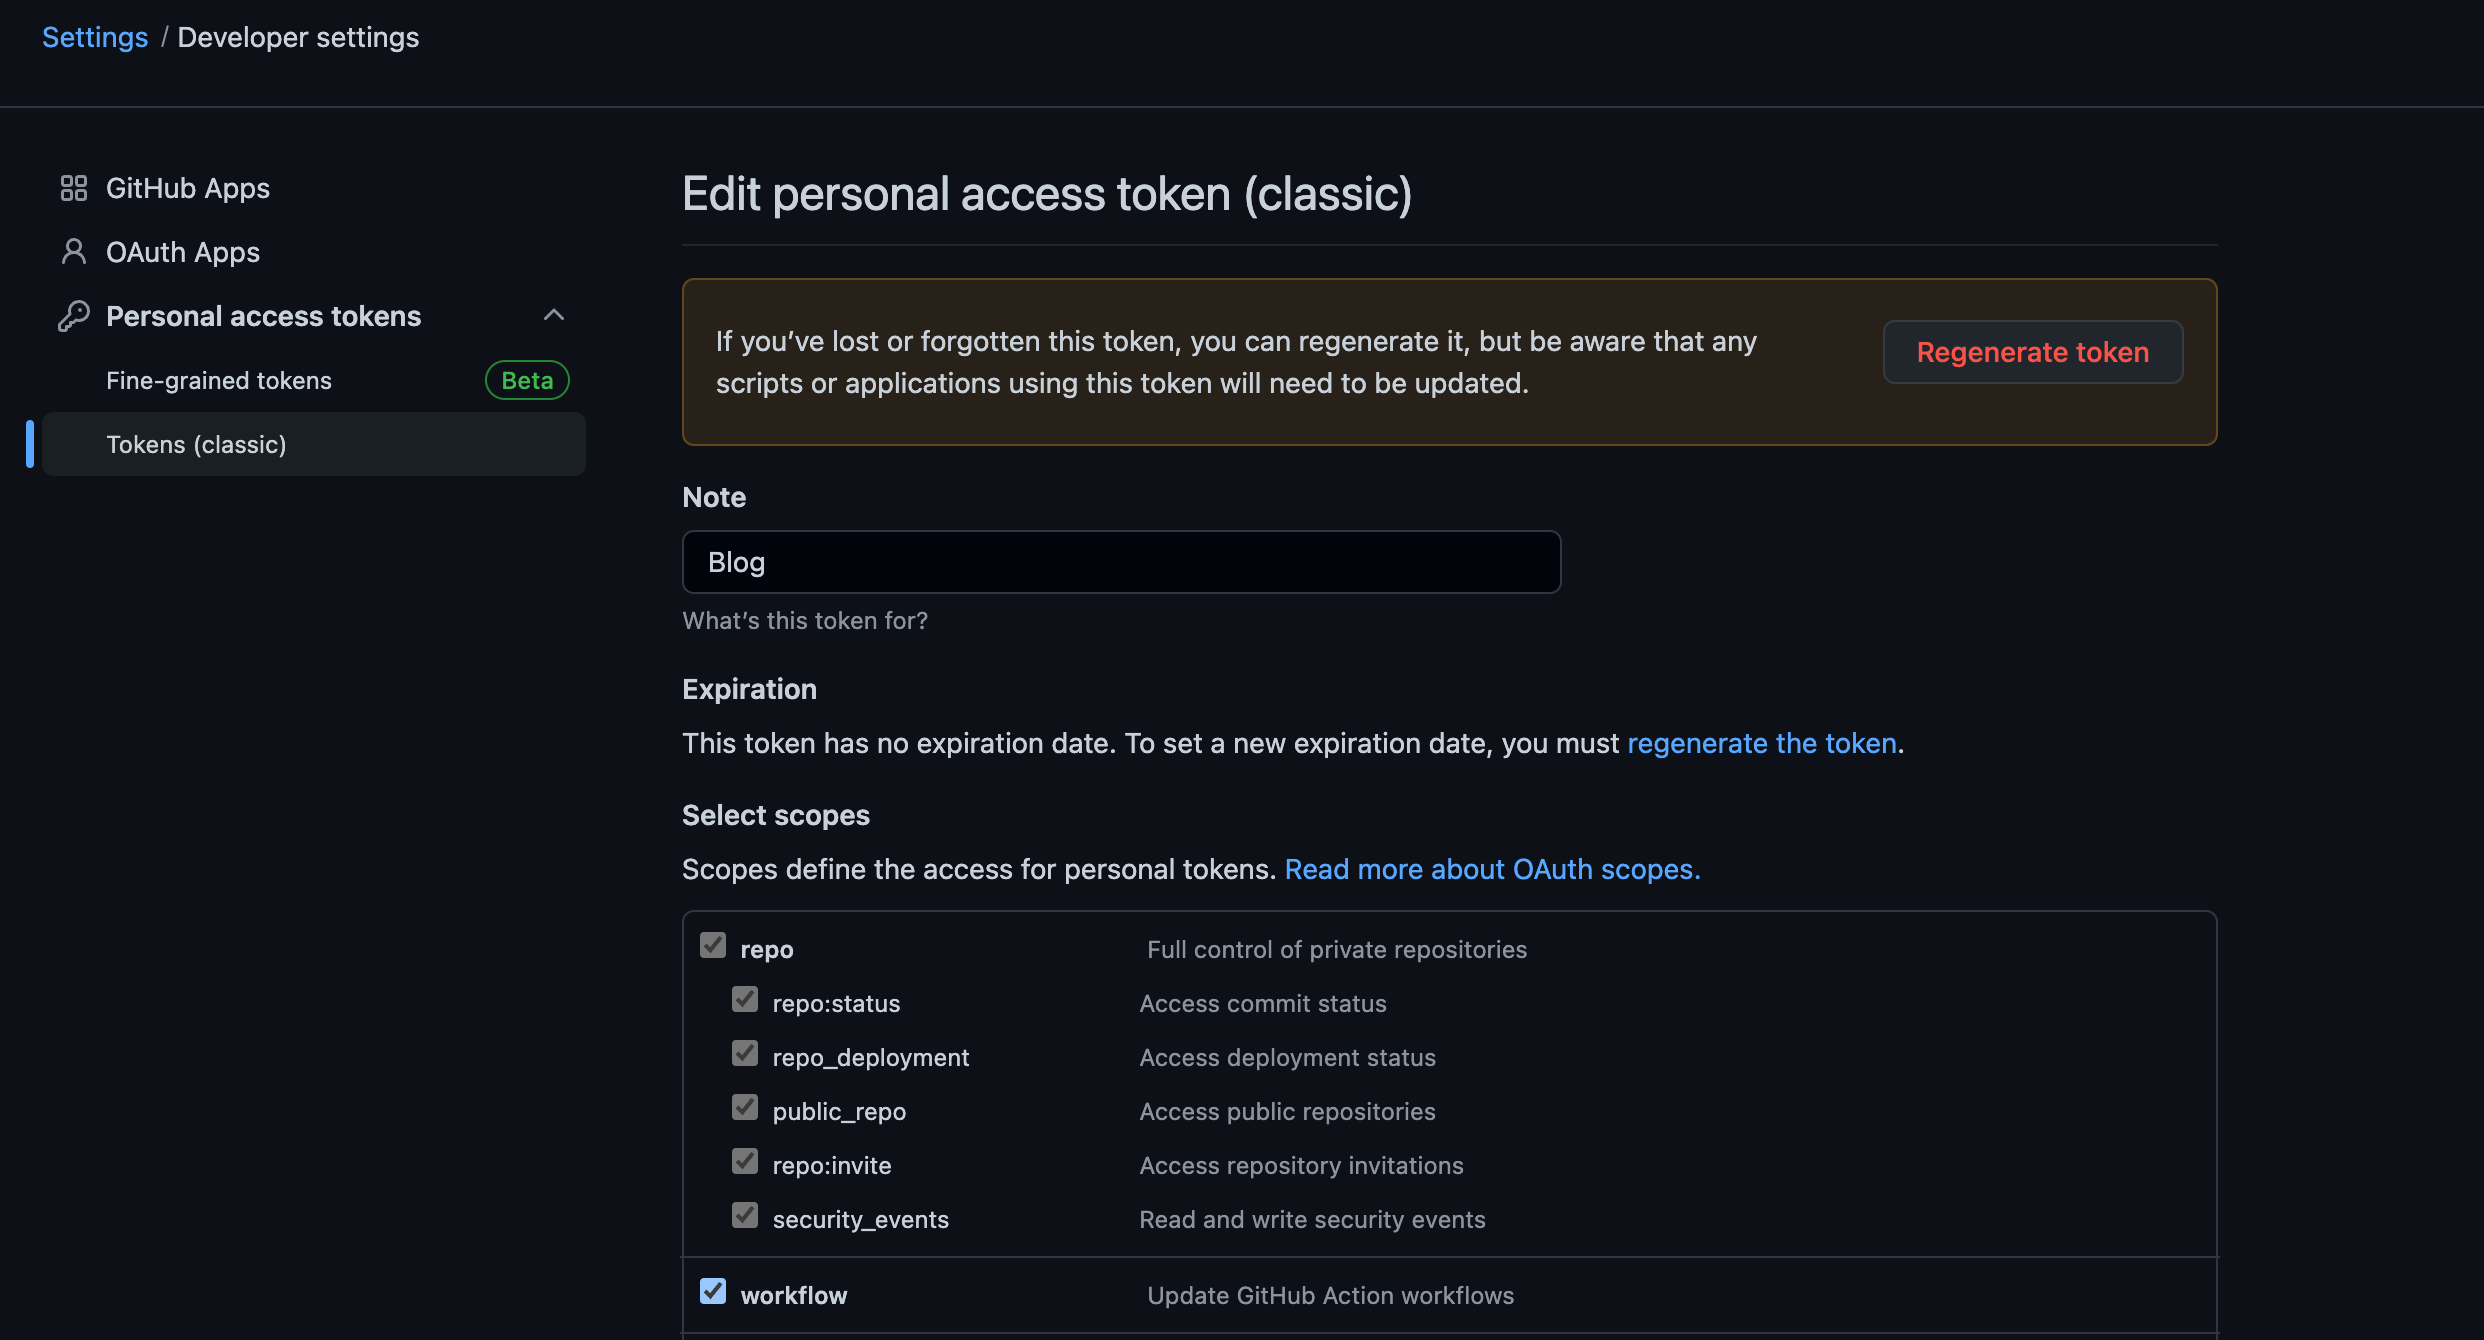Click the OAuth Apps person icon
The height and width of the screenshot is (1340, 2484).
pos(74,252)
